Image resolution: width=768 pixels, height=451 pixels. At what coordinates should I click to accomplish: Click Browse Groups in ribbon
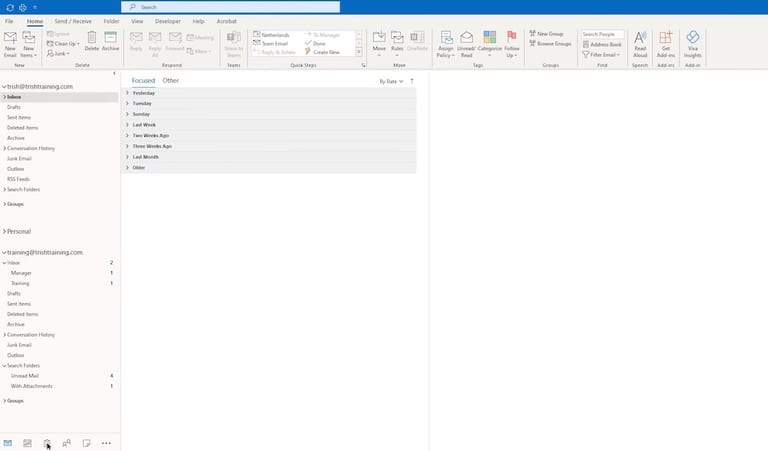coord(550,44)
